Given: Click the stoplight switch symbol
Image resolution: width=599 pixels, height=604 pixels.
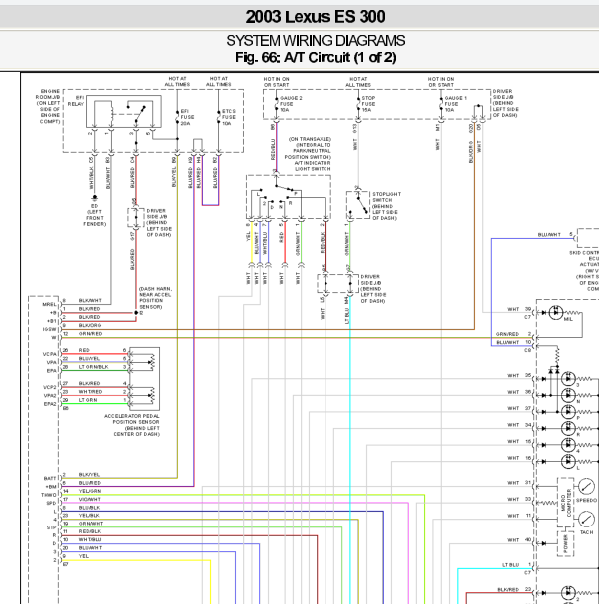Looking at the screenshot, I should (358, 205).
